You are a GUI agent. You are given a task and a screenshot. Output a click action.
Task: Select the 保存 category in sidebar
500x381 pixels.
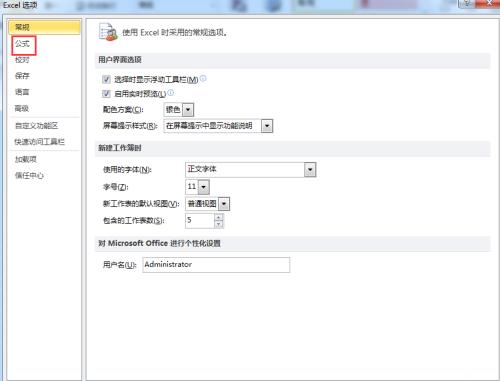coord(22,76)
